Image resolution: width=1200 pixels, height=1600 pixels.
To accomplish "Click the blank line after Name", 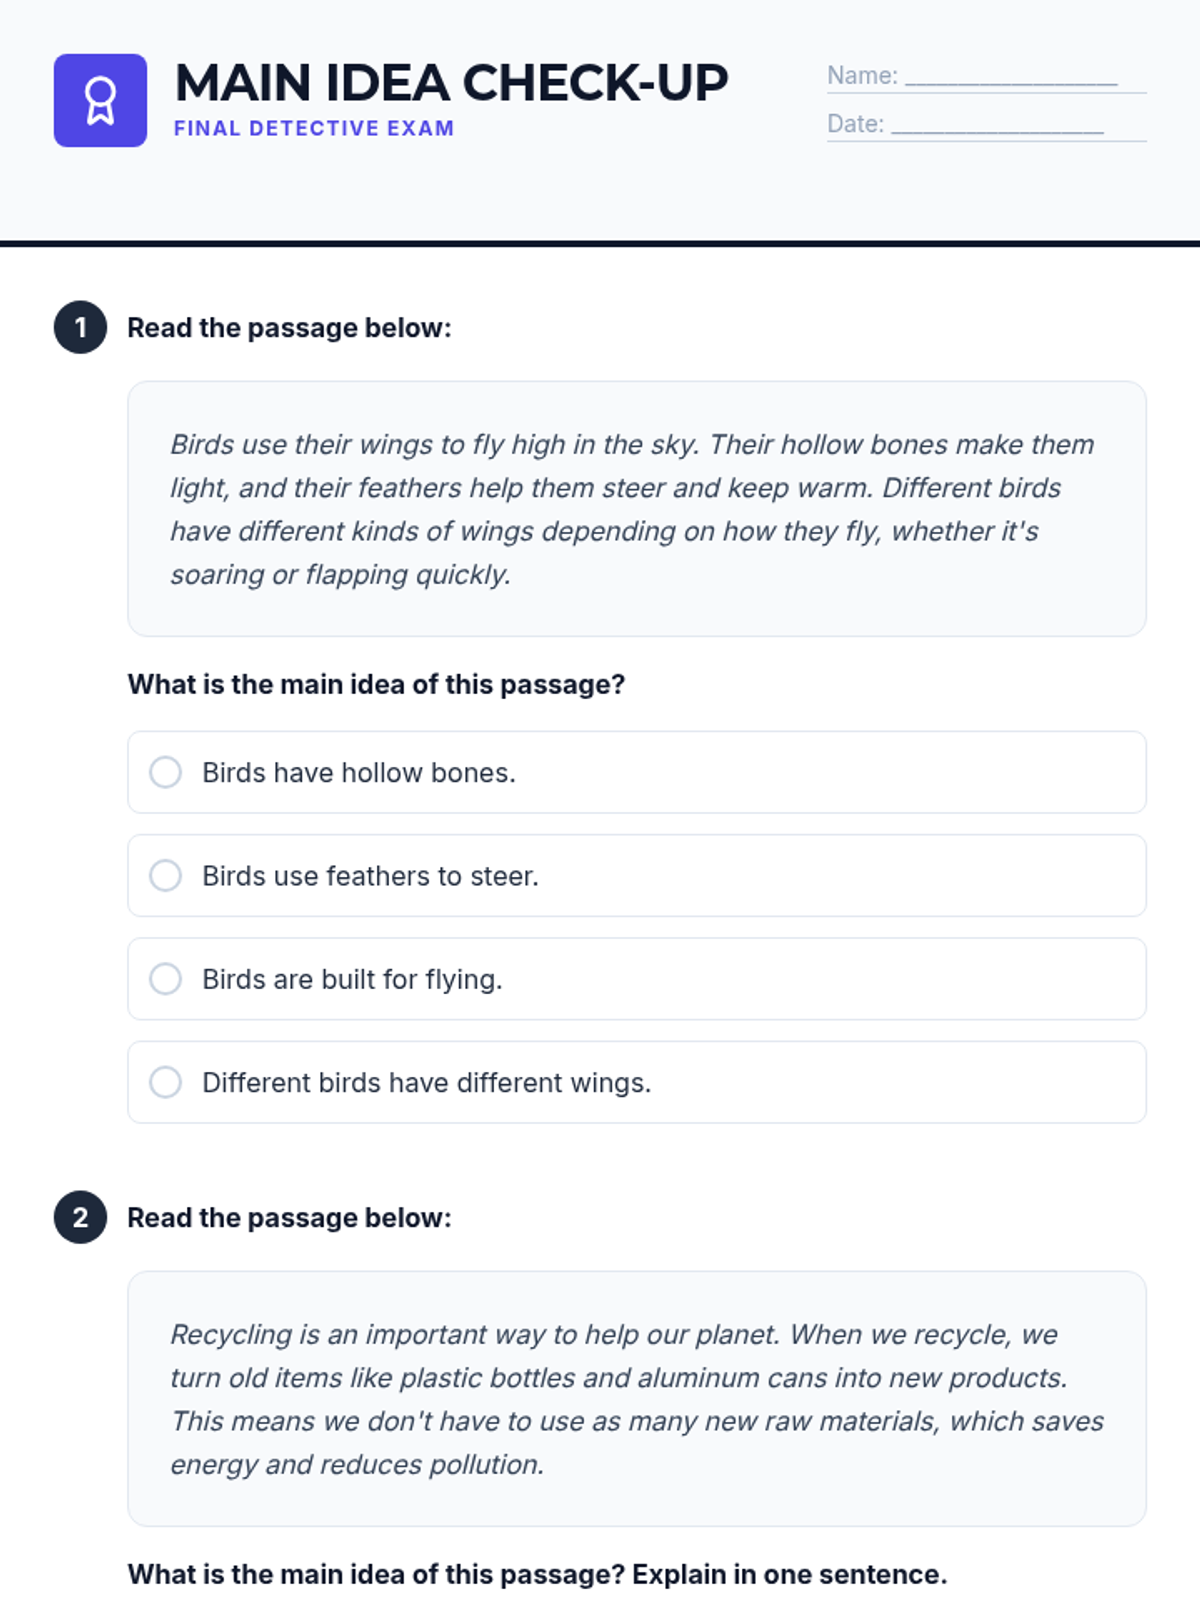I will (x=1011, y=78).
